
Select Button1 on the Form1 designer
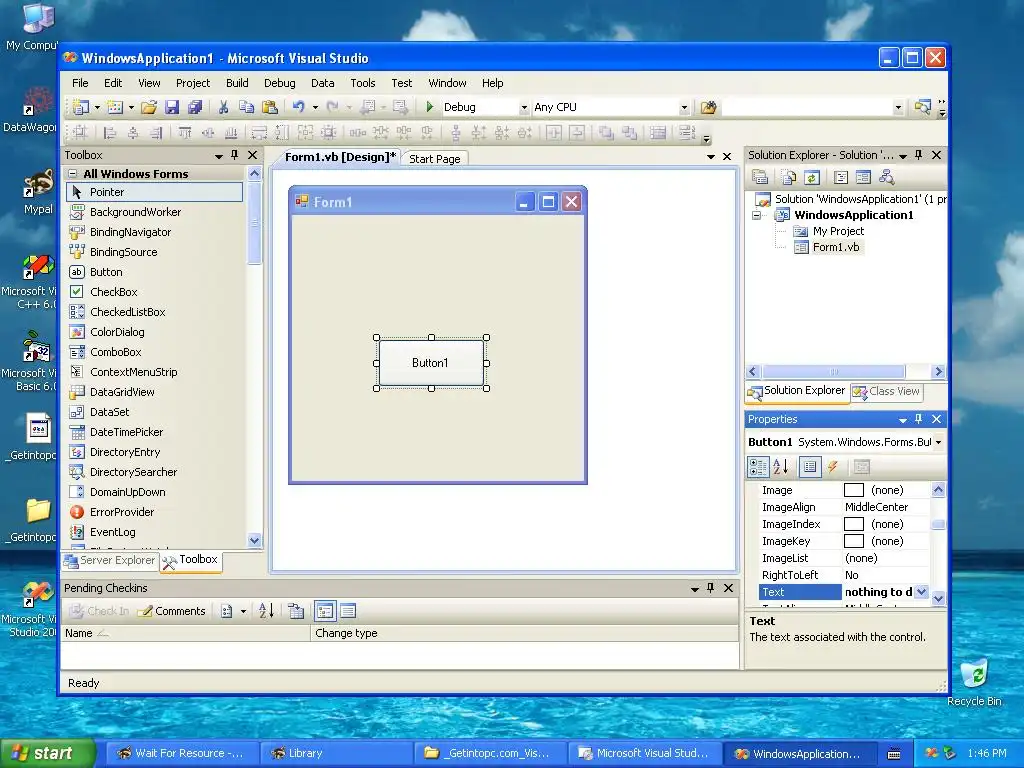click(431, 362)
